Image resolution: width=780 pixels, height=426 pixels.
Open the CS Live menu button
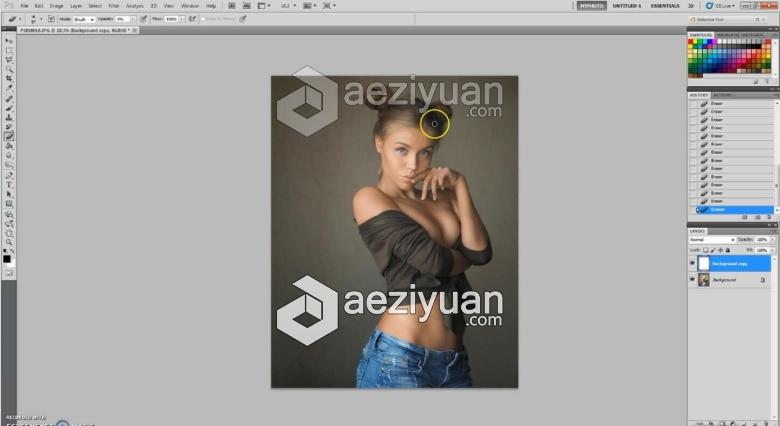pyautogui.click(x=720, y=6)
